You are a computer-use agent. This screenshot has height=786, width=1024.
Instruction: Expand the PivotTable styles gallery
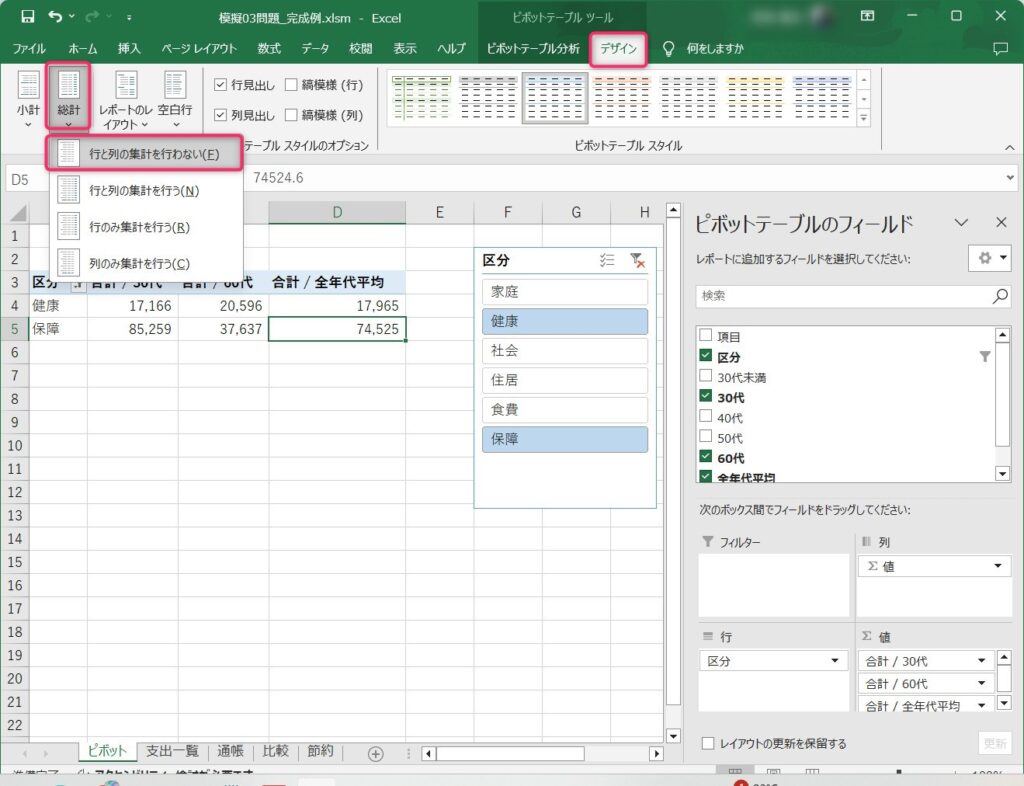click(x=864, y=118)
